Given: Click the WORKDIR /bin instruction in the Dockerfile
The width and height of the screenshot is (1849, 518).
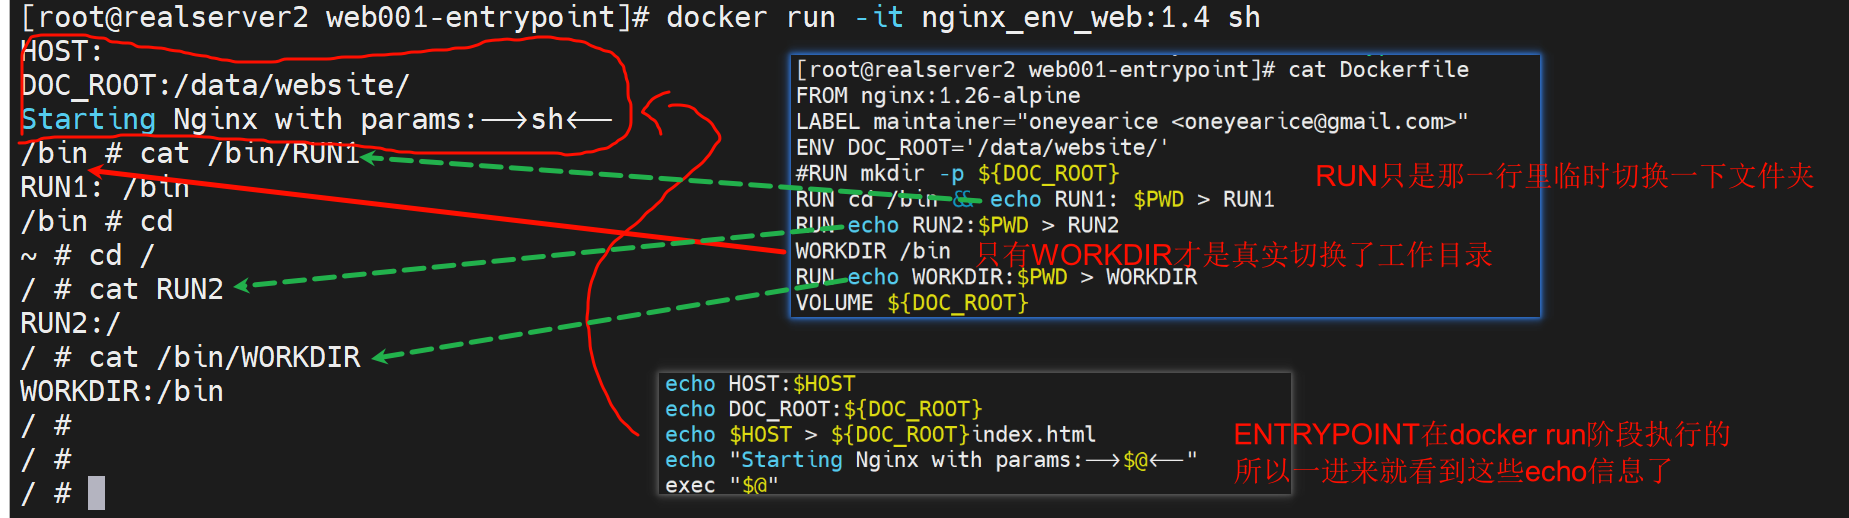Looking at the screenshot, I should [872, 251].
